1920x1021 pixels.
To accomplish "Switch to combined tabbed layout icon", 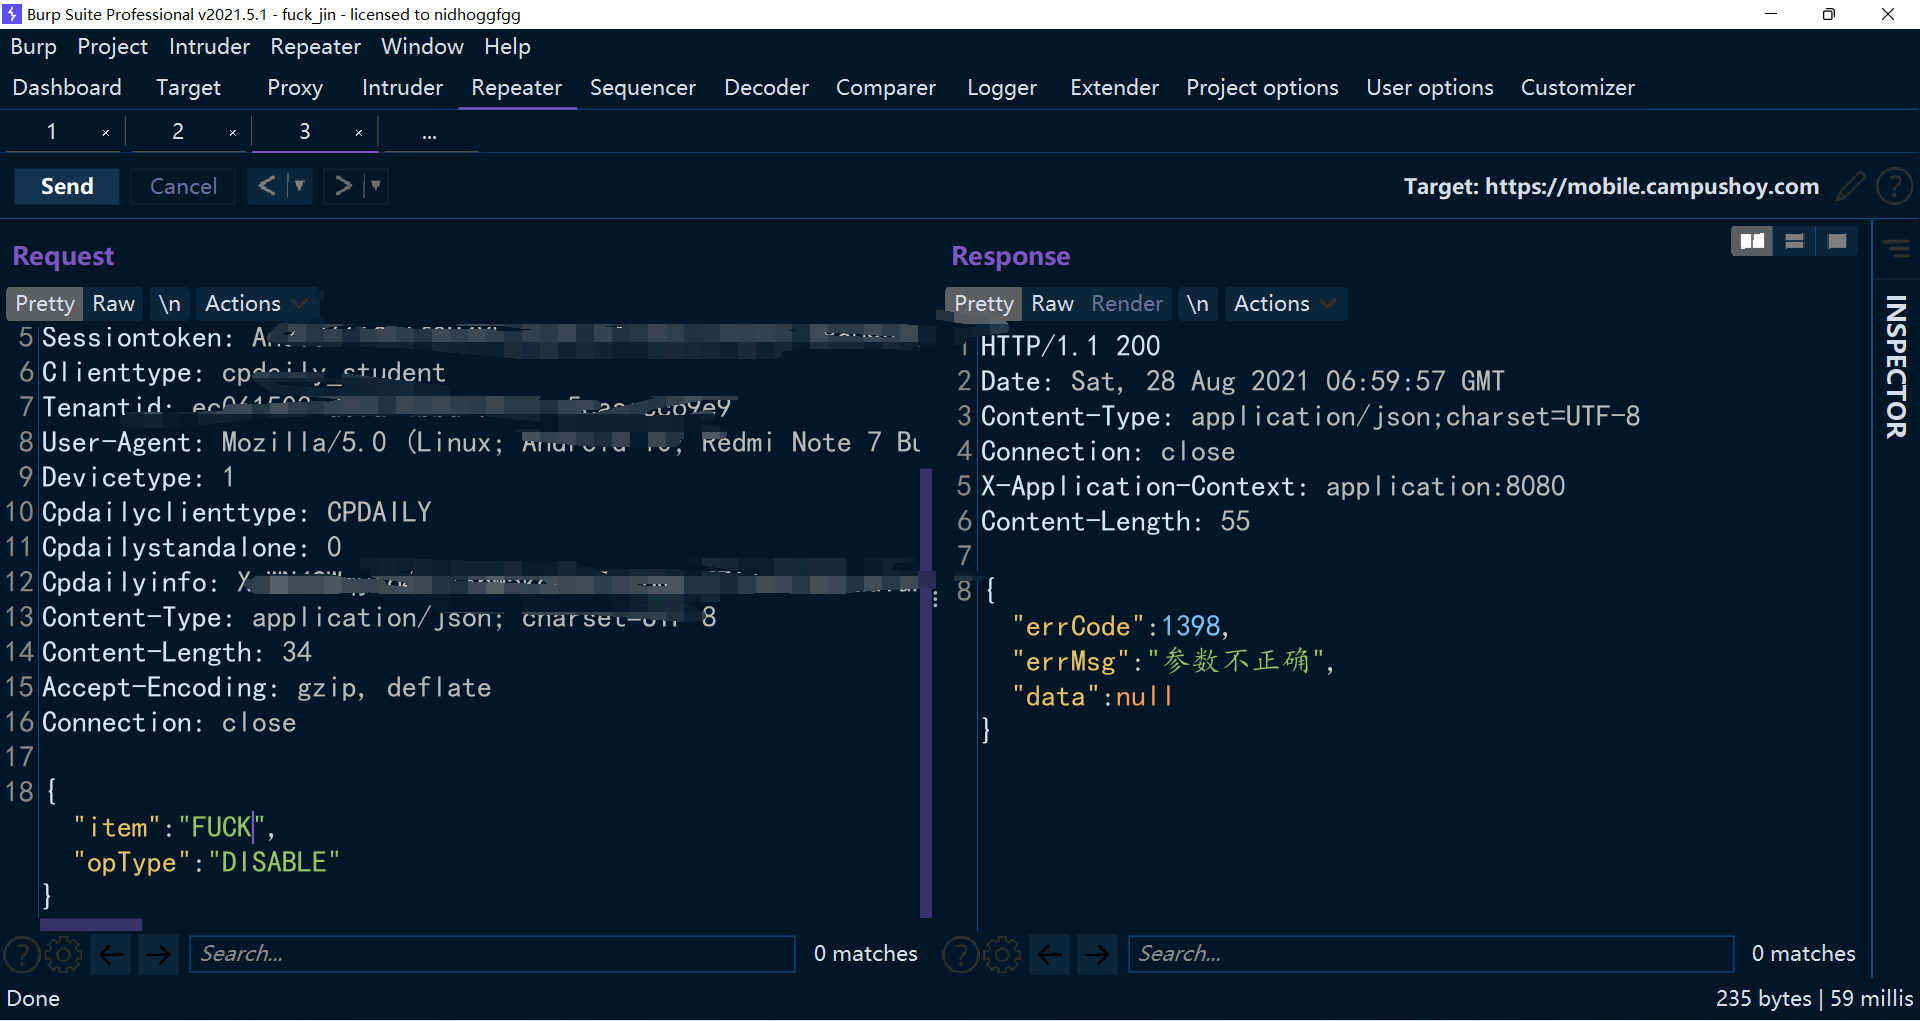I will [1837, 241].
